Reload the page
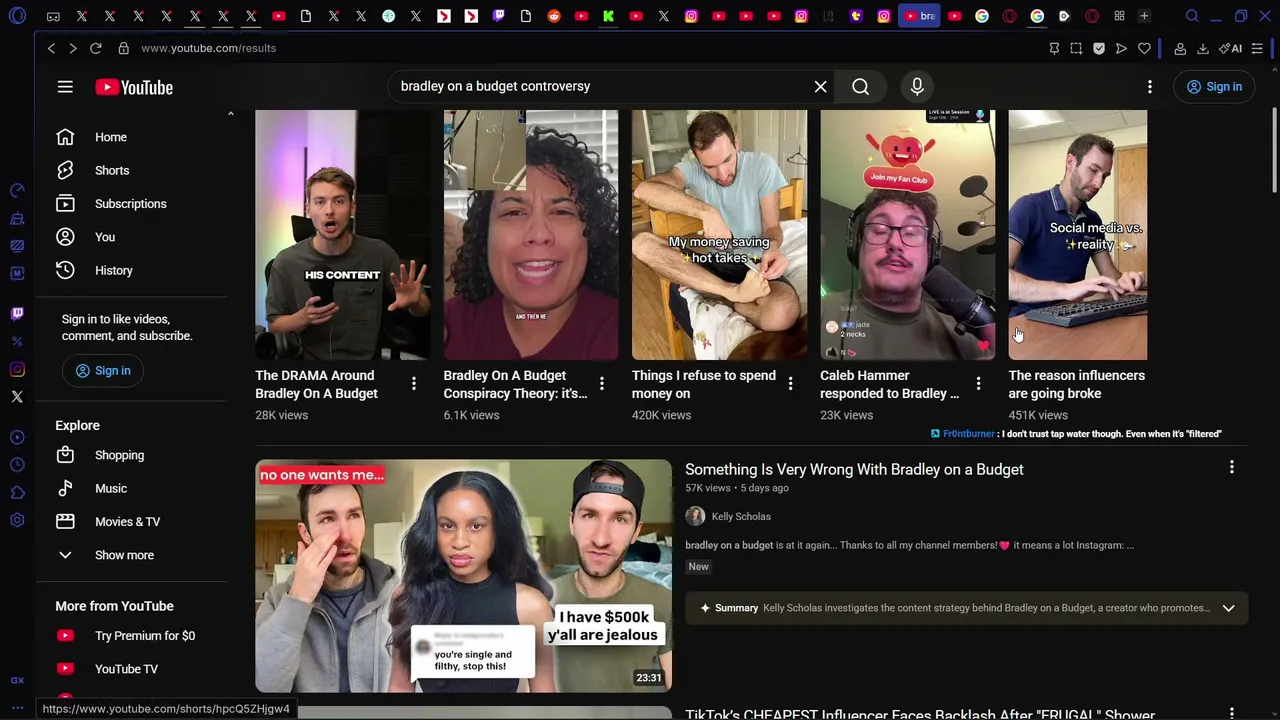Viewport: 1280px width, 720px height. click(96, 48)
